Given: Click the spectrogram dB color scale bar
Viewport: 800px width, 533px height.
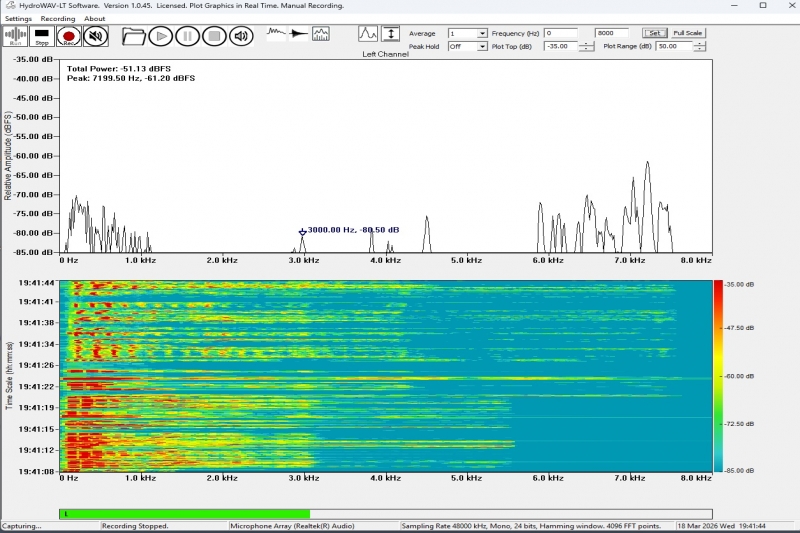Looking at the screenshot, I should 719,375.
